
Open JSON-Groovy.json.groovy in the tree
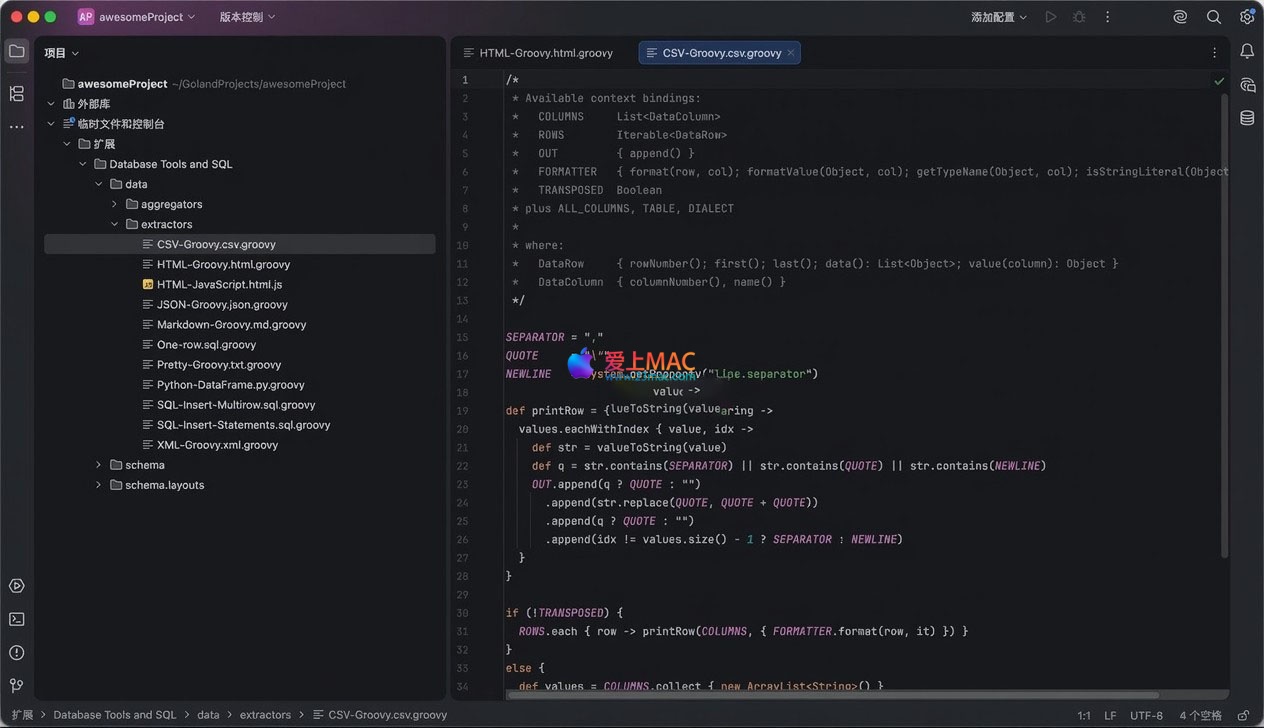click(222, 304)
